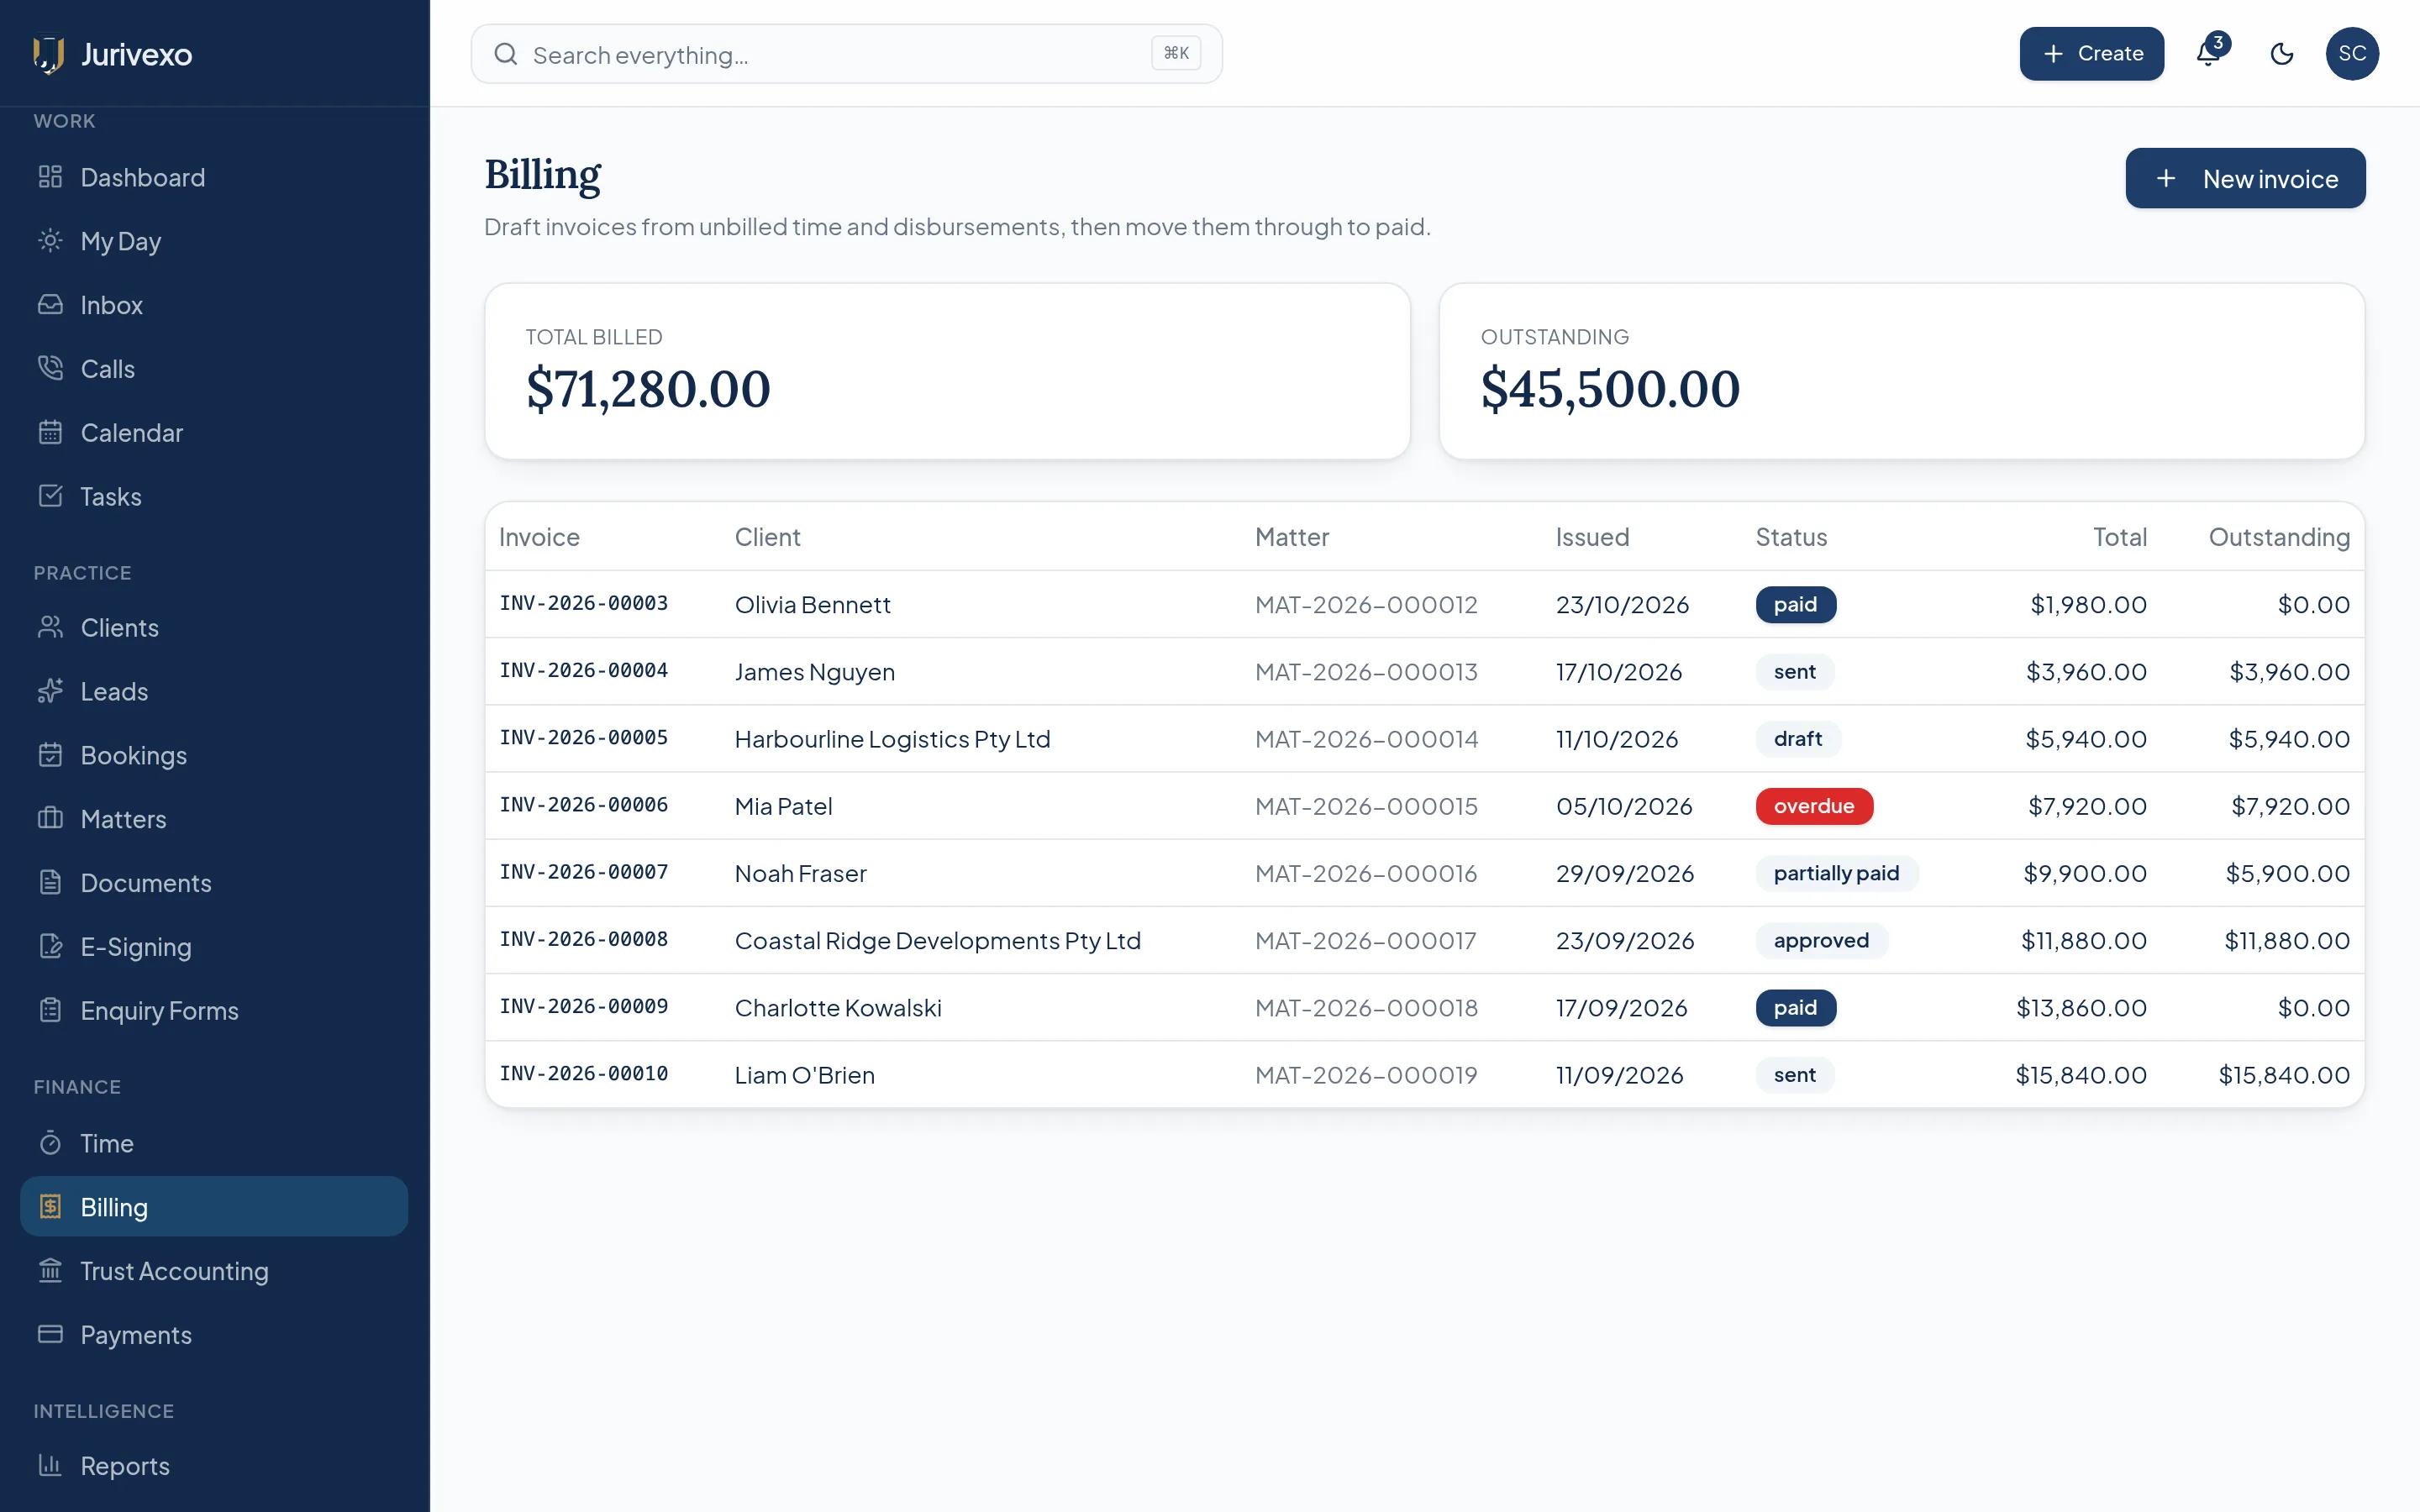
Task: Click matter MAT-2026-000017
Action: [1366, 941]
